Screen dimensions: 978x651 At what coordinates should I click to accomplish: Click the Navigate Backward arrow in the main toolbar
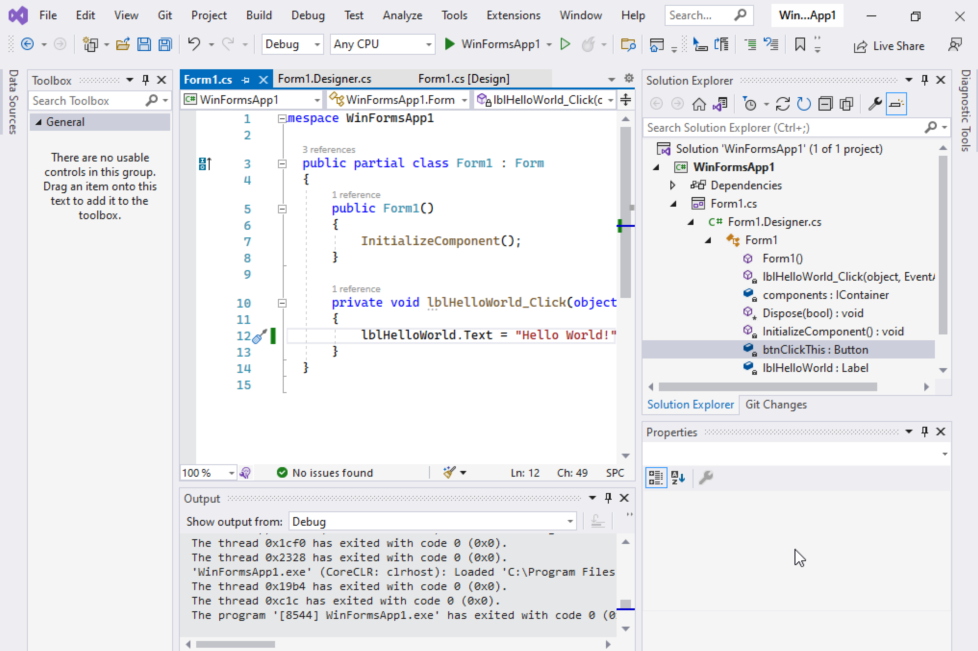coord(27,44)
